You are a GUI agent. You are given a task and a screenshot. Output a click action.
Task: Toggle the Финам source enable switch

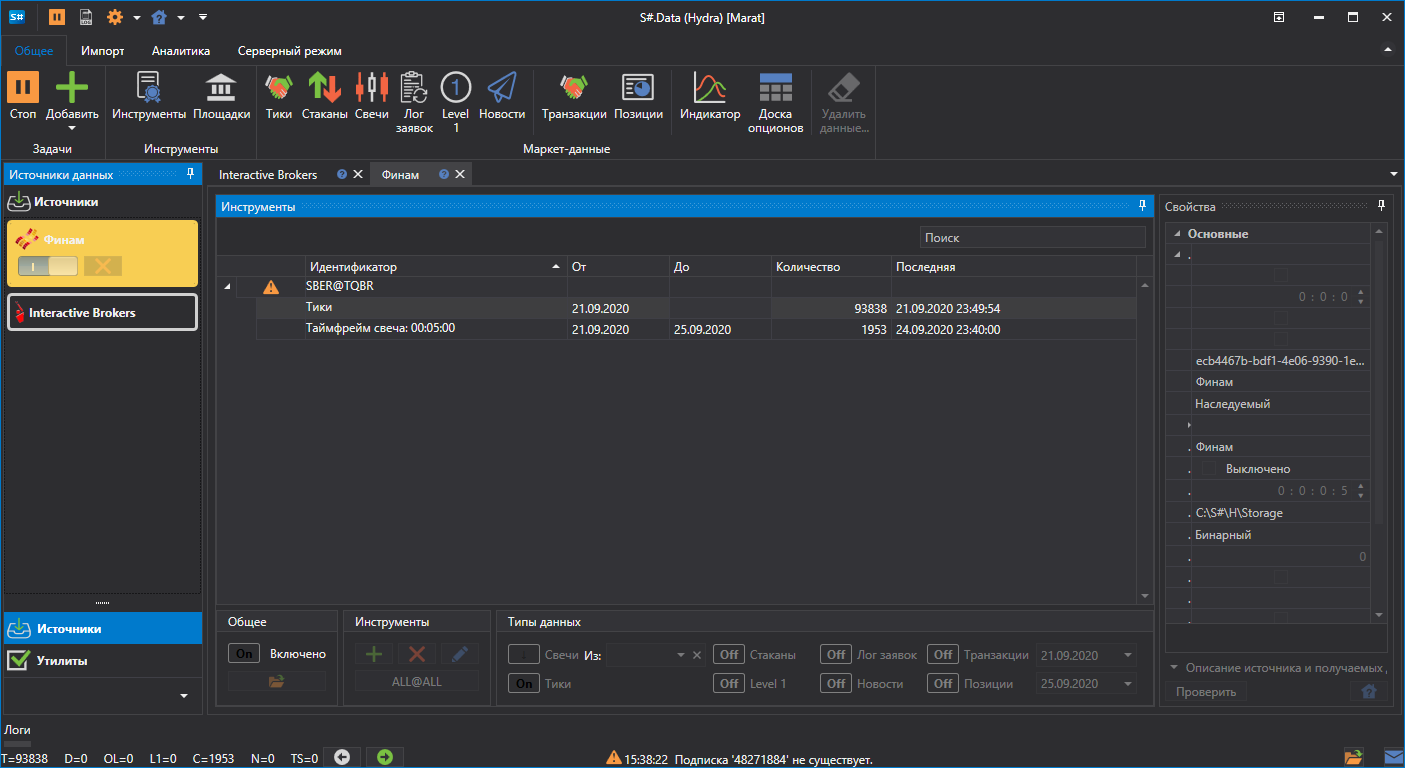[47, 266]
